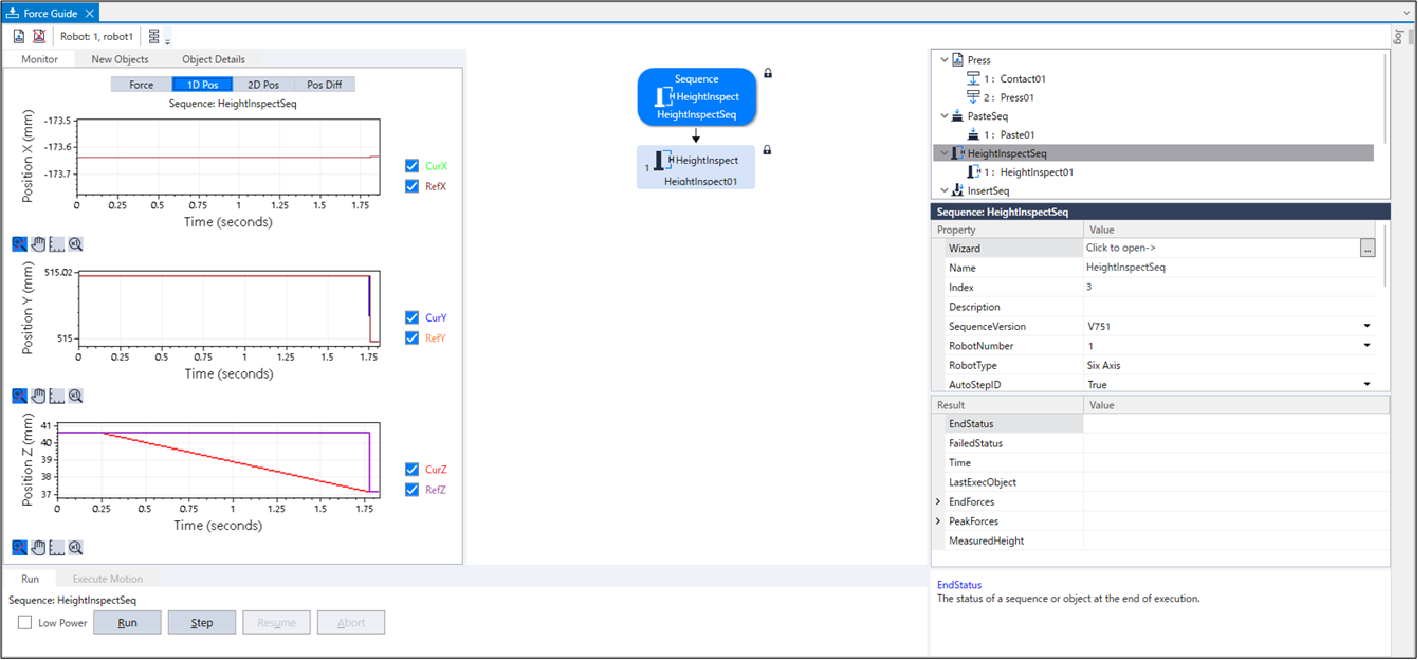The image size is (1418, 660).
Task: Click reset zoom icon under Position Z graph
Action: [x=75, y=547]
